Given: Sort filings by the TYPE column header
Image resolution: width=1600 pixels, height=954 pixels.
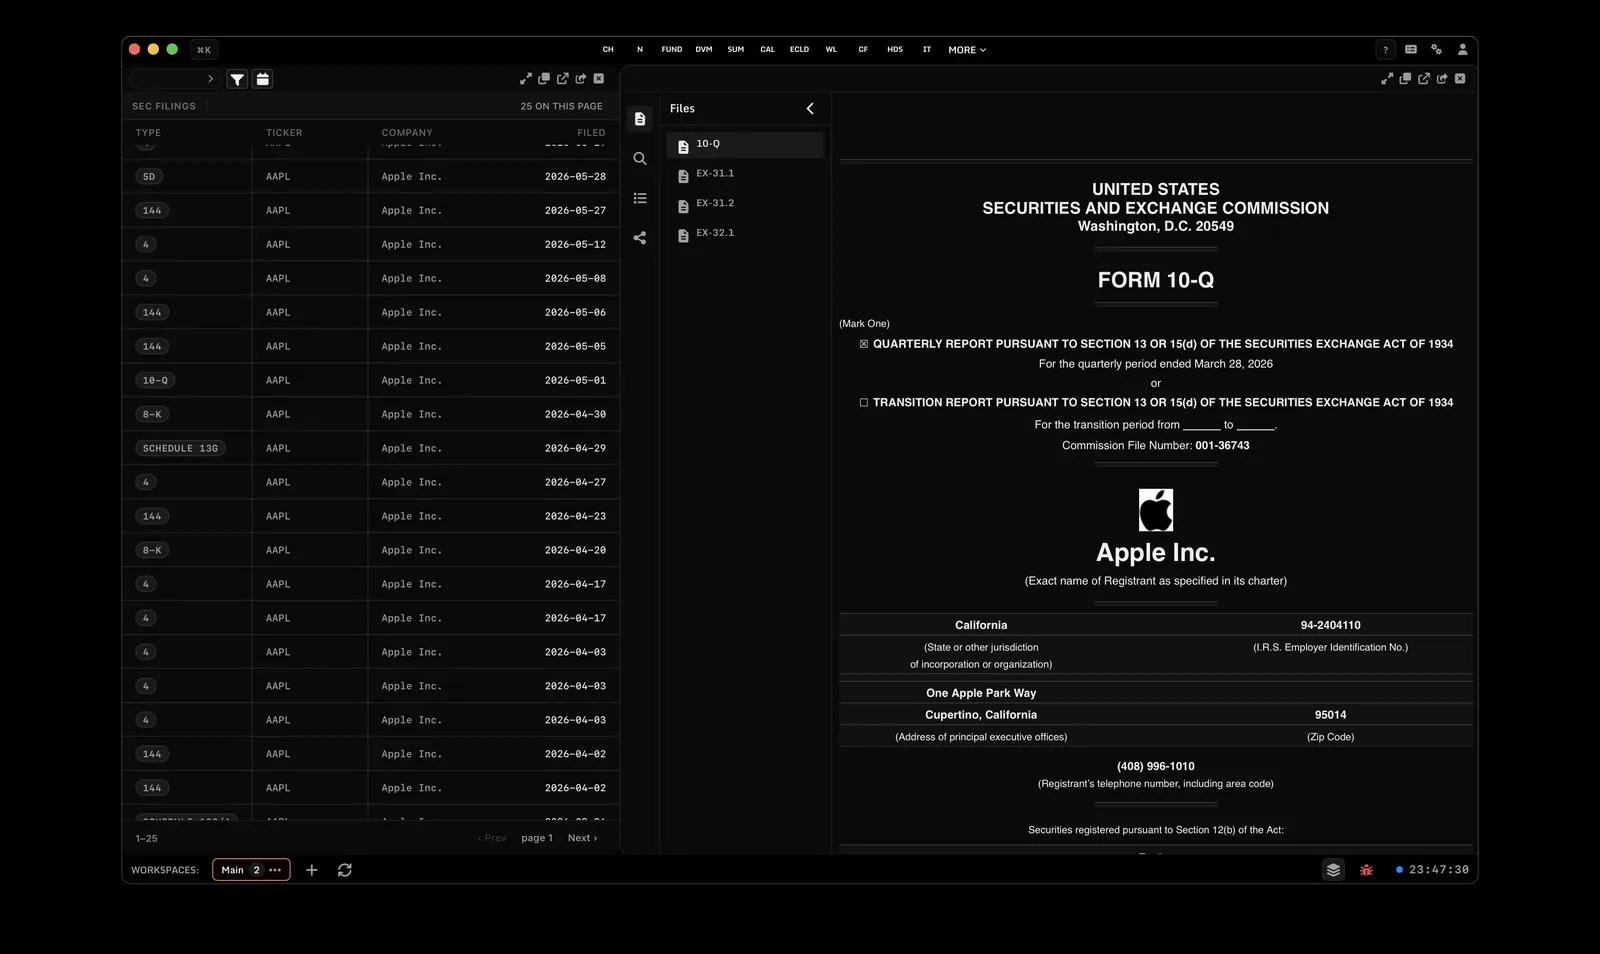Looking at the screenshot, I should [x=148, y=133].
